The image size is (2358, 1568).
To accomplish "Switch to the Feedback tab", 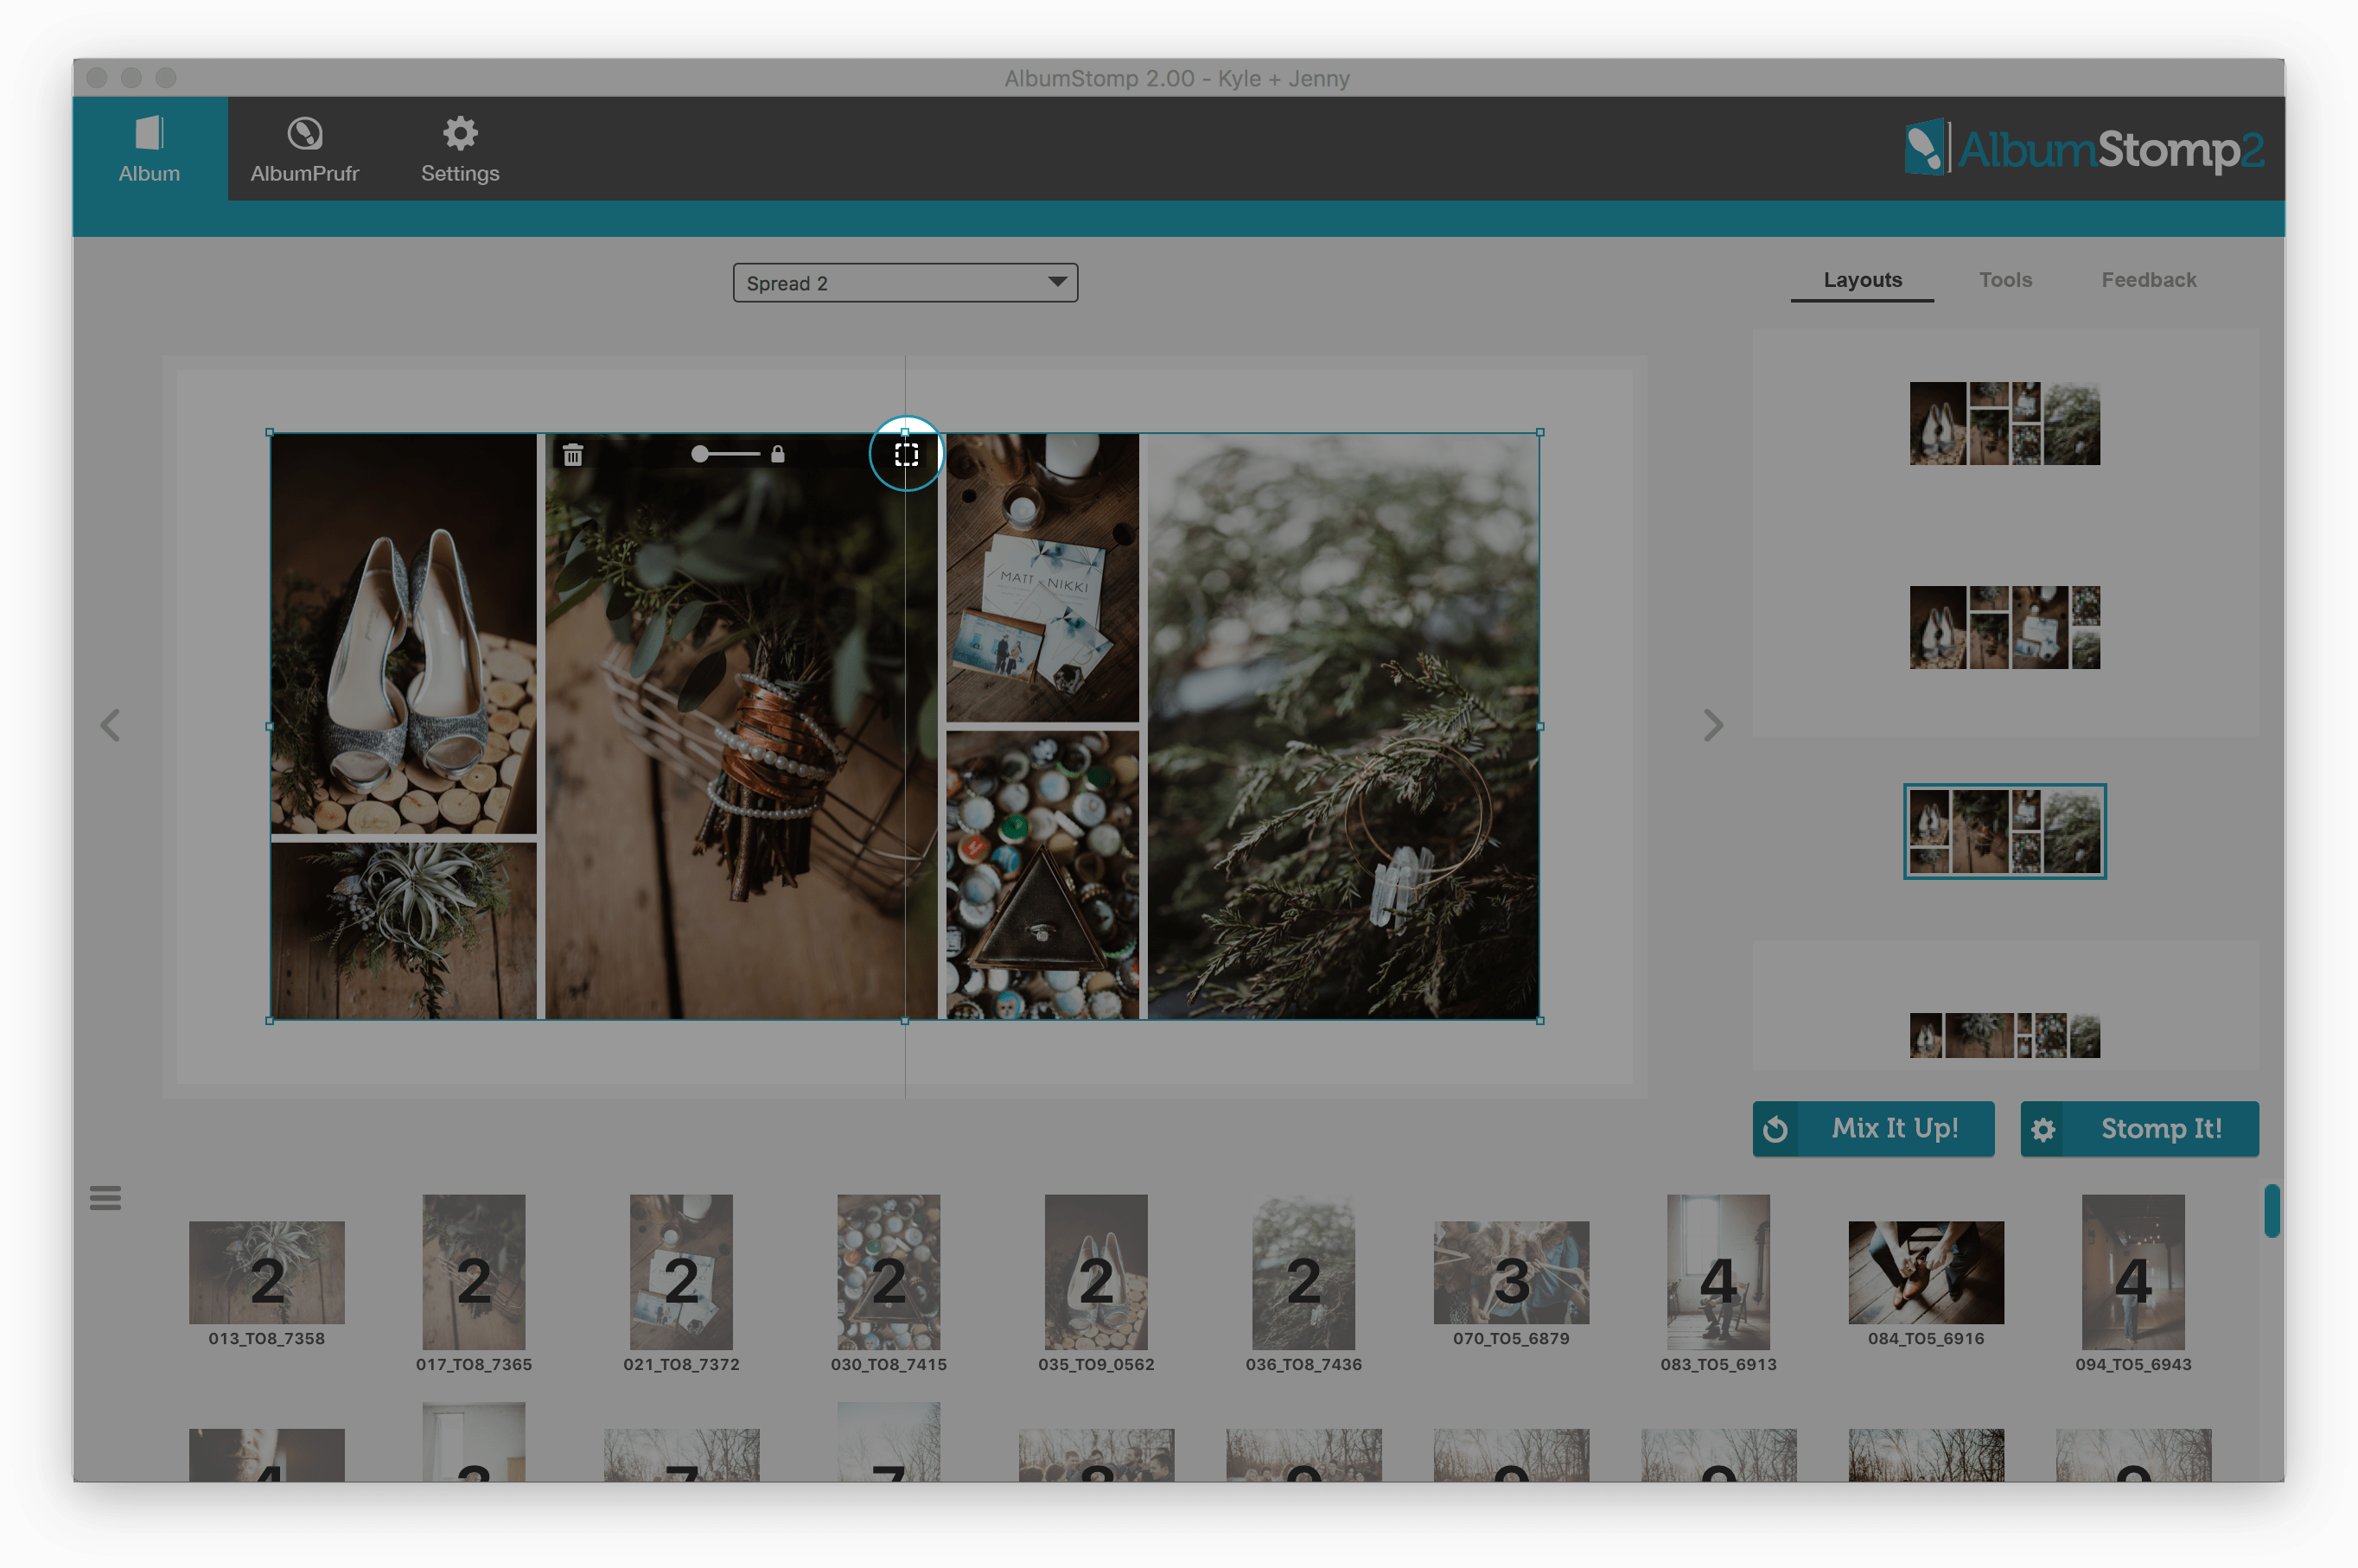I will (x=2148, y=280).
